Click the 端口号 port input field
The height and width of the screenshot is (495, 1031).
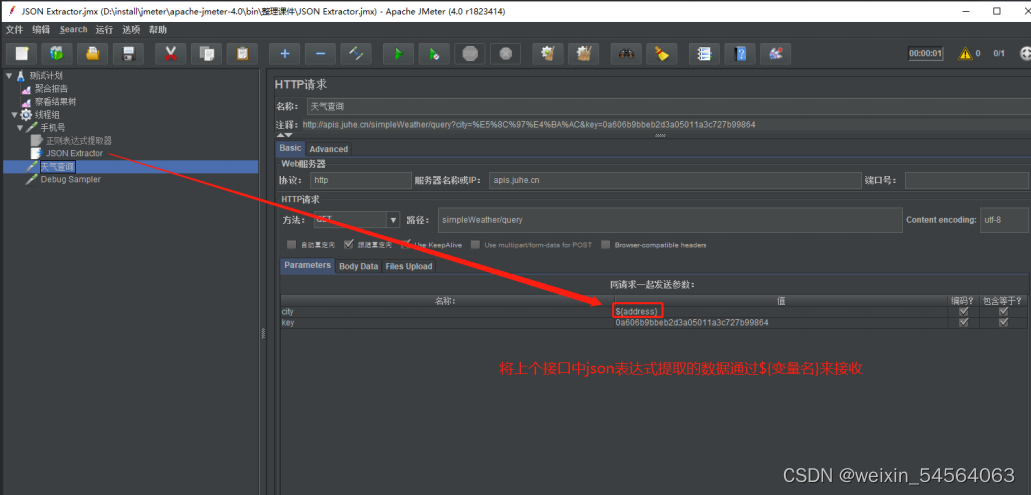(967, 180)
